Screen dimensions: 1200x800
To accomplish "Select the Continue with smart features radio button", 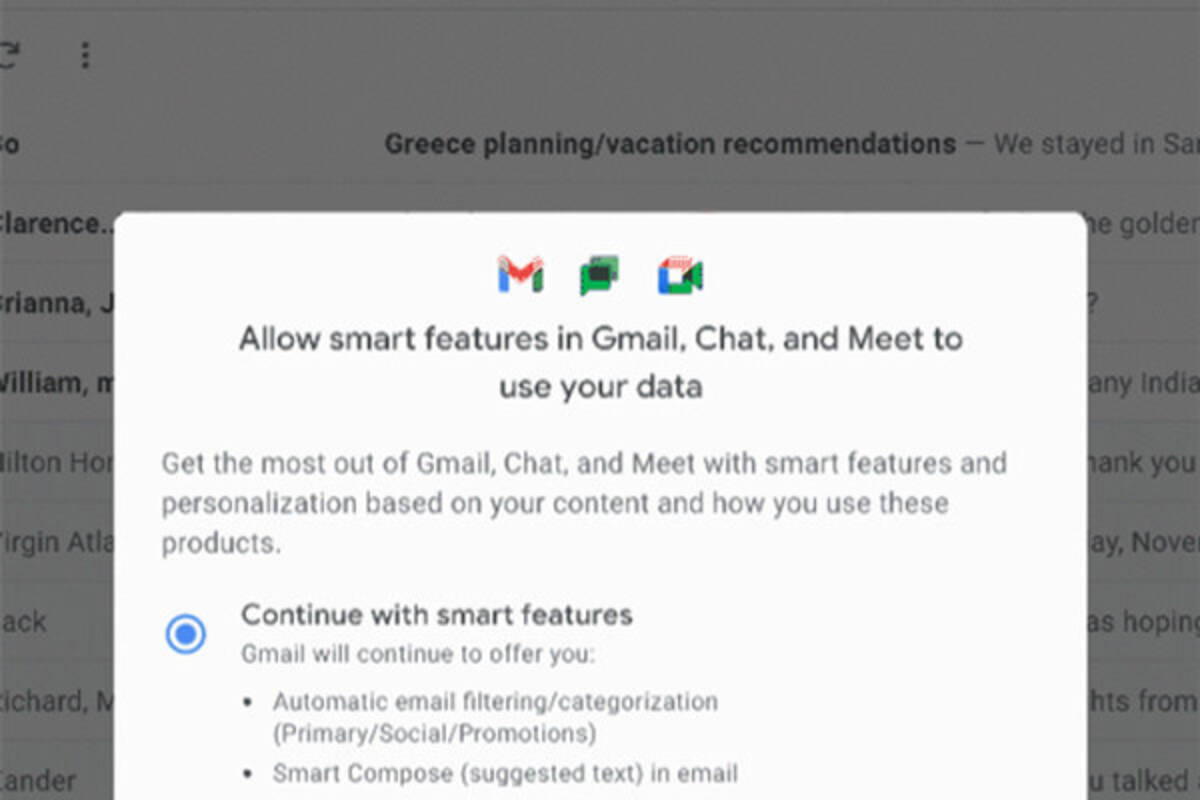I will click(x=186, y=634).
